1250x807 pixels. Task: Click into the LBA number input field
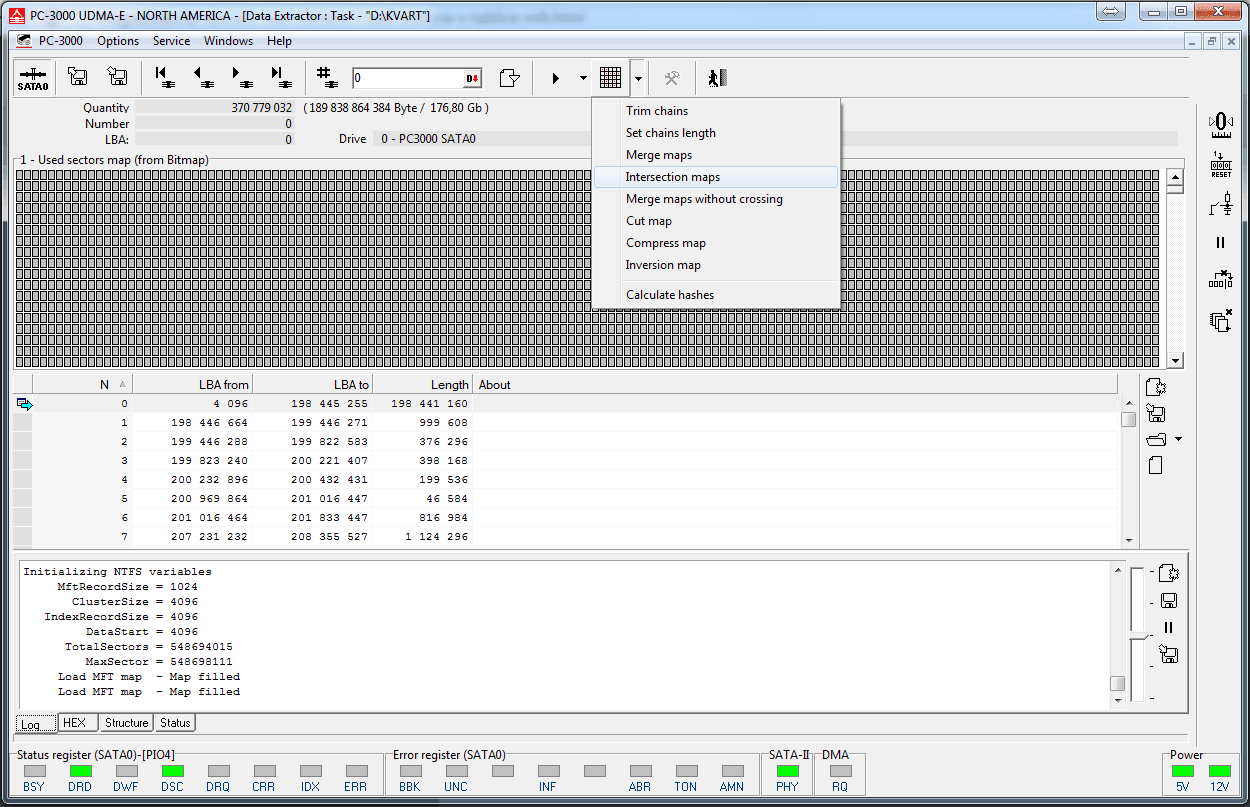point(407,78)
